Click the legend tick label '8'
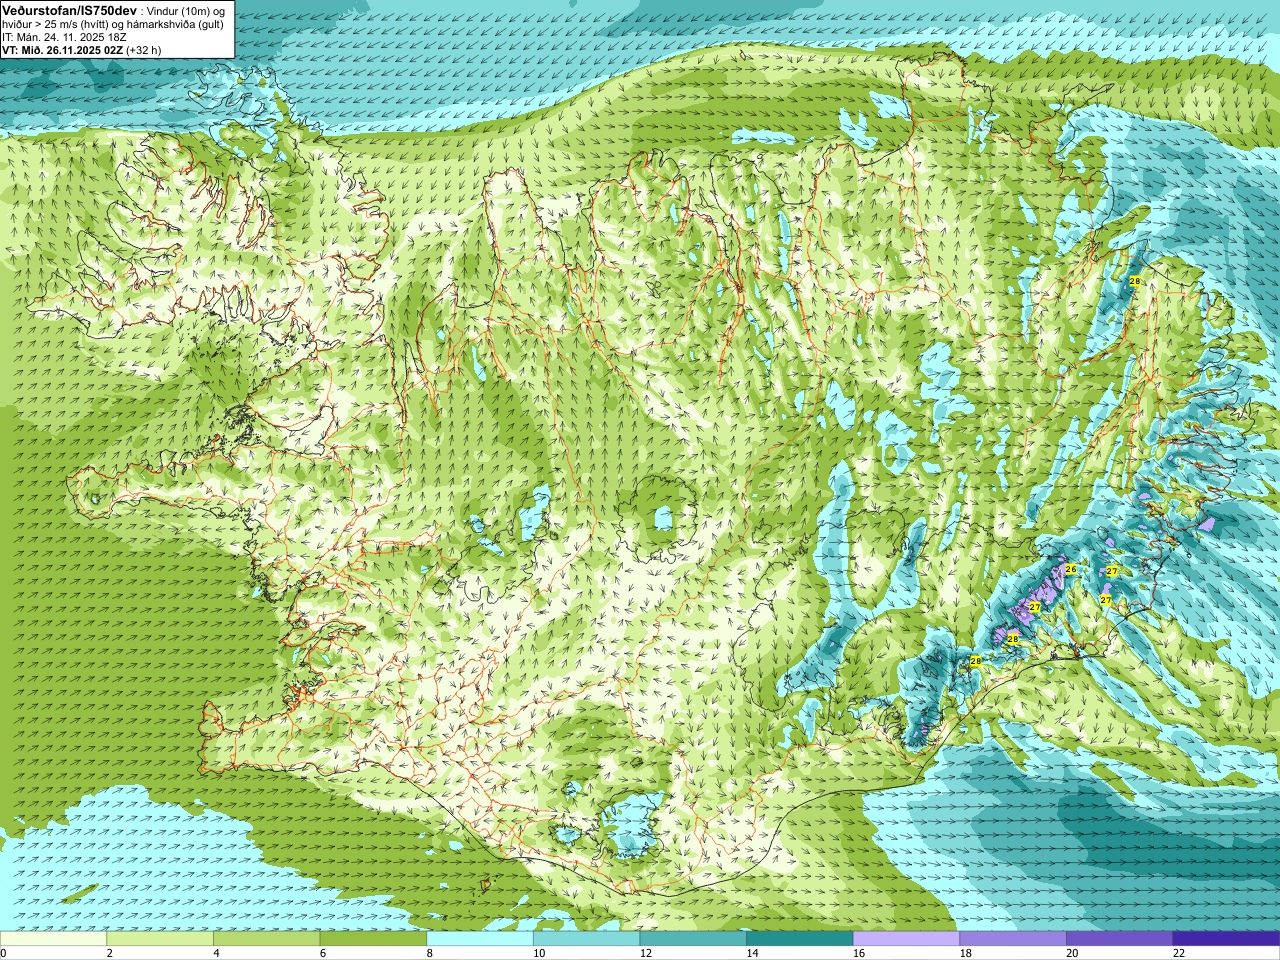The height and width of the screenshot is (960, 1280). [430, 953]
